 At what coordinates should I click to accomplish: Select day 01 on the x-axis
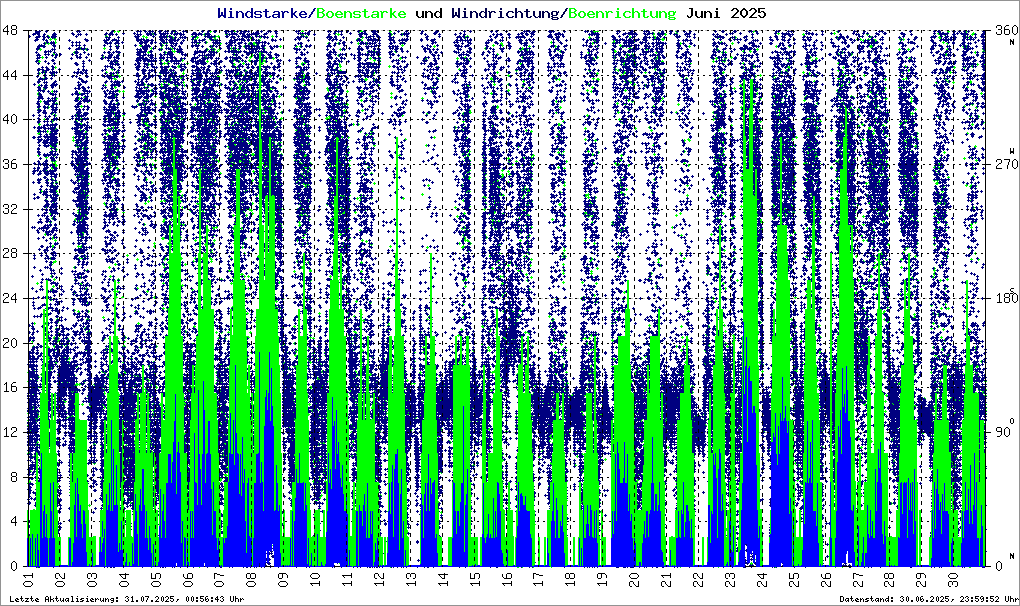[x=28, y=579]
